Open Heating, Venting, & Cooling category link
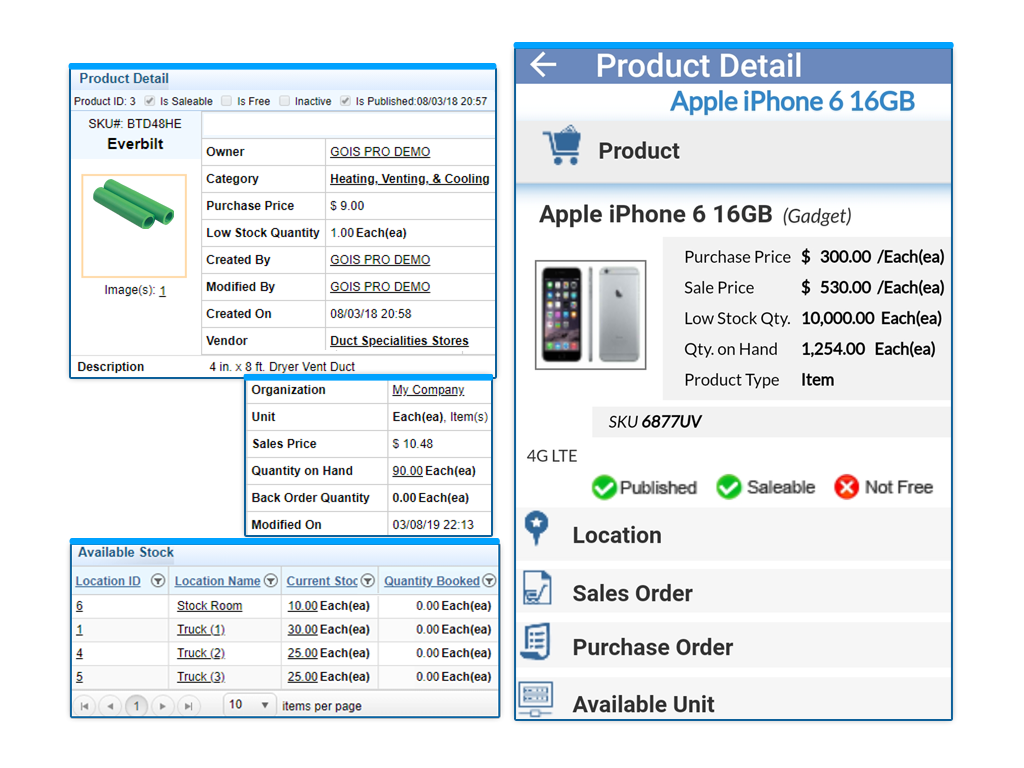1024x768 pixels. click(x=409, y=178)
